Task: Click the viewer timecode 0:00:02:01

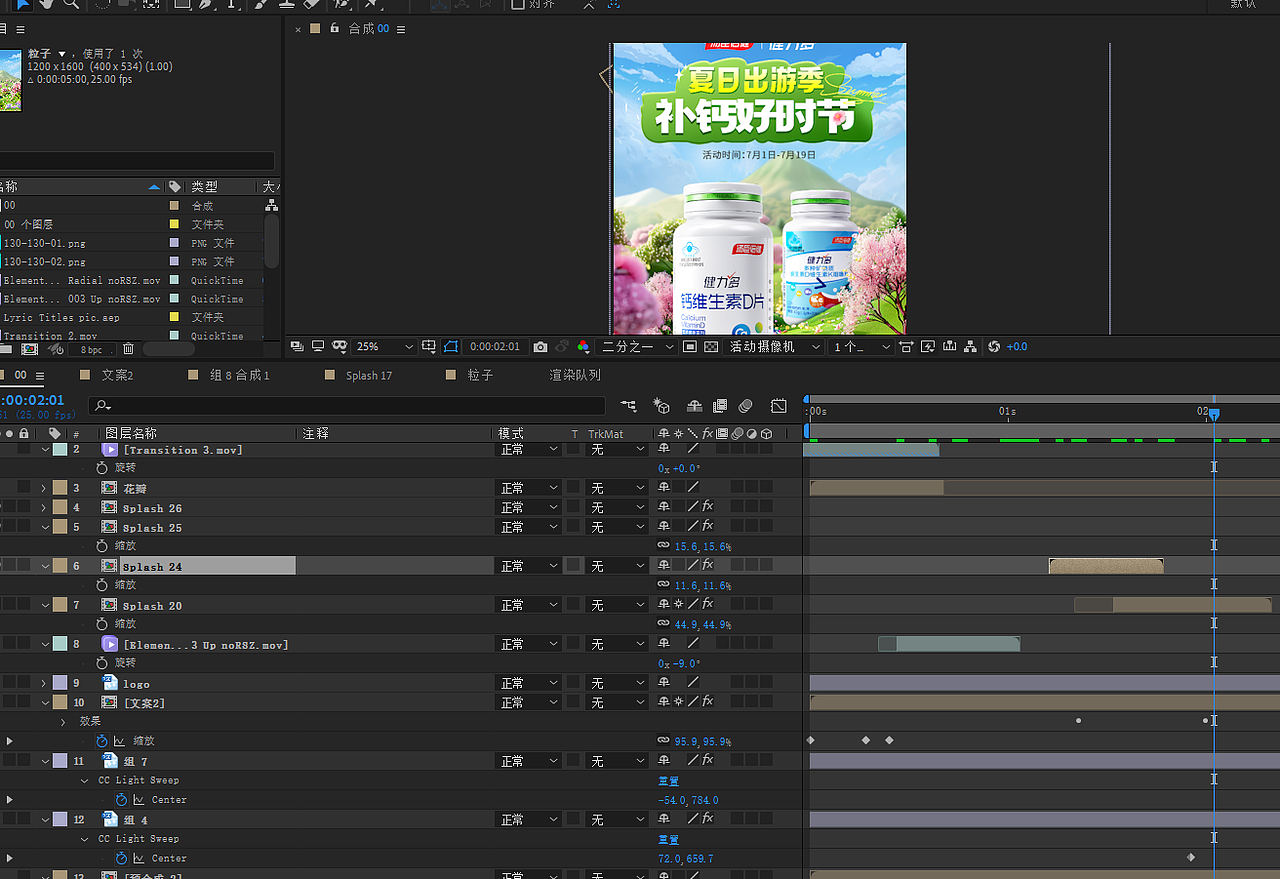Action: click(x=495, y=347)
